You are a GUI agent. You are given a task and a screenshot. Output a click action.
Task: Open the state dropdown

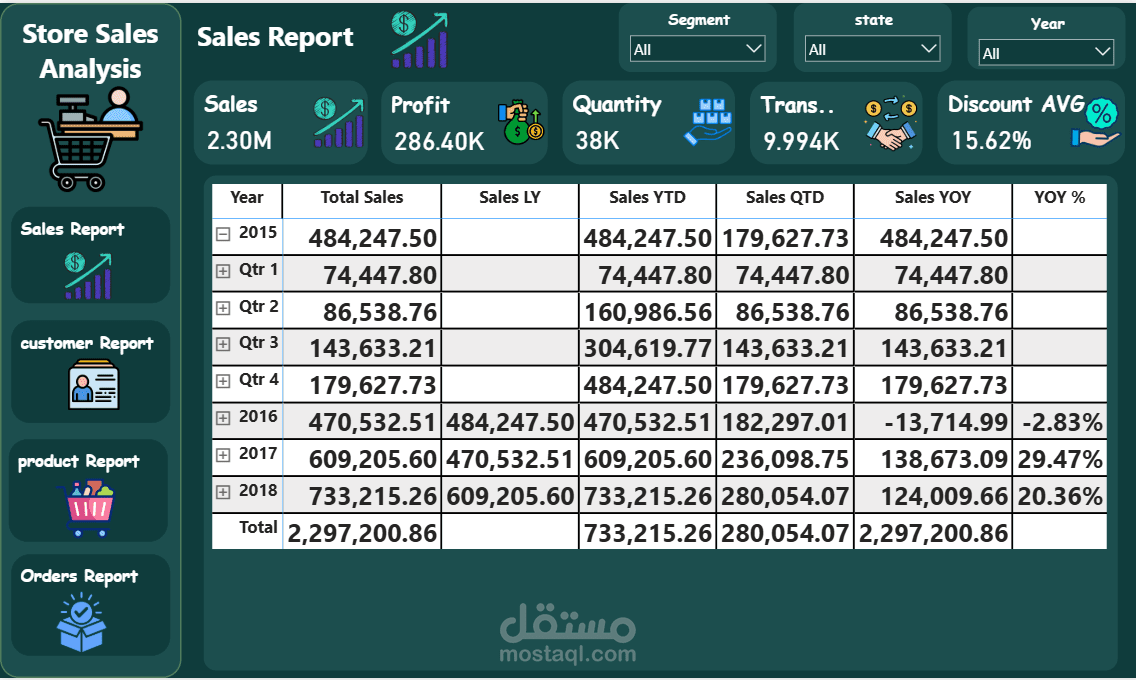872,49
